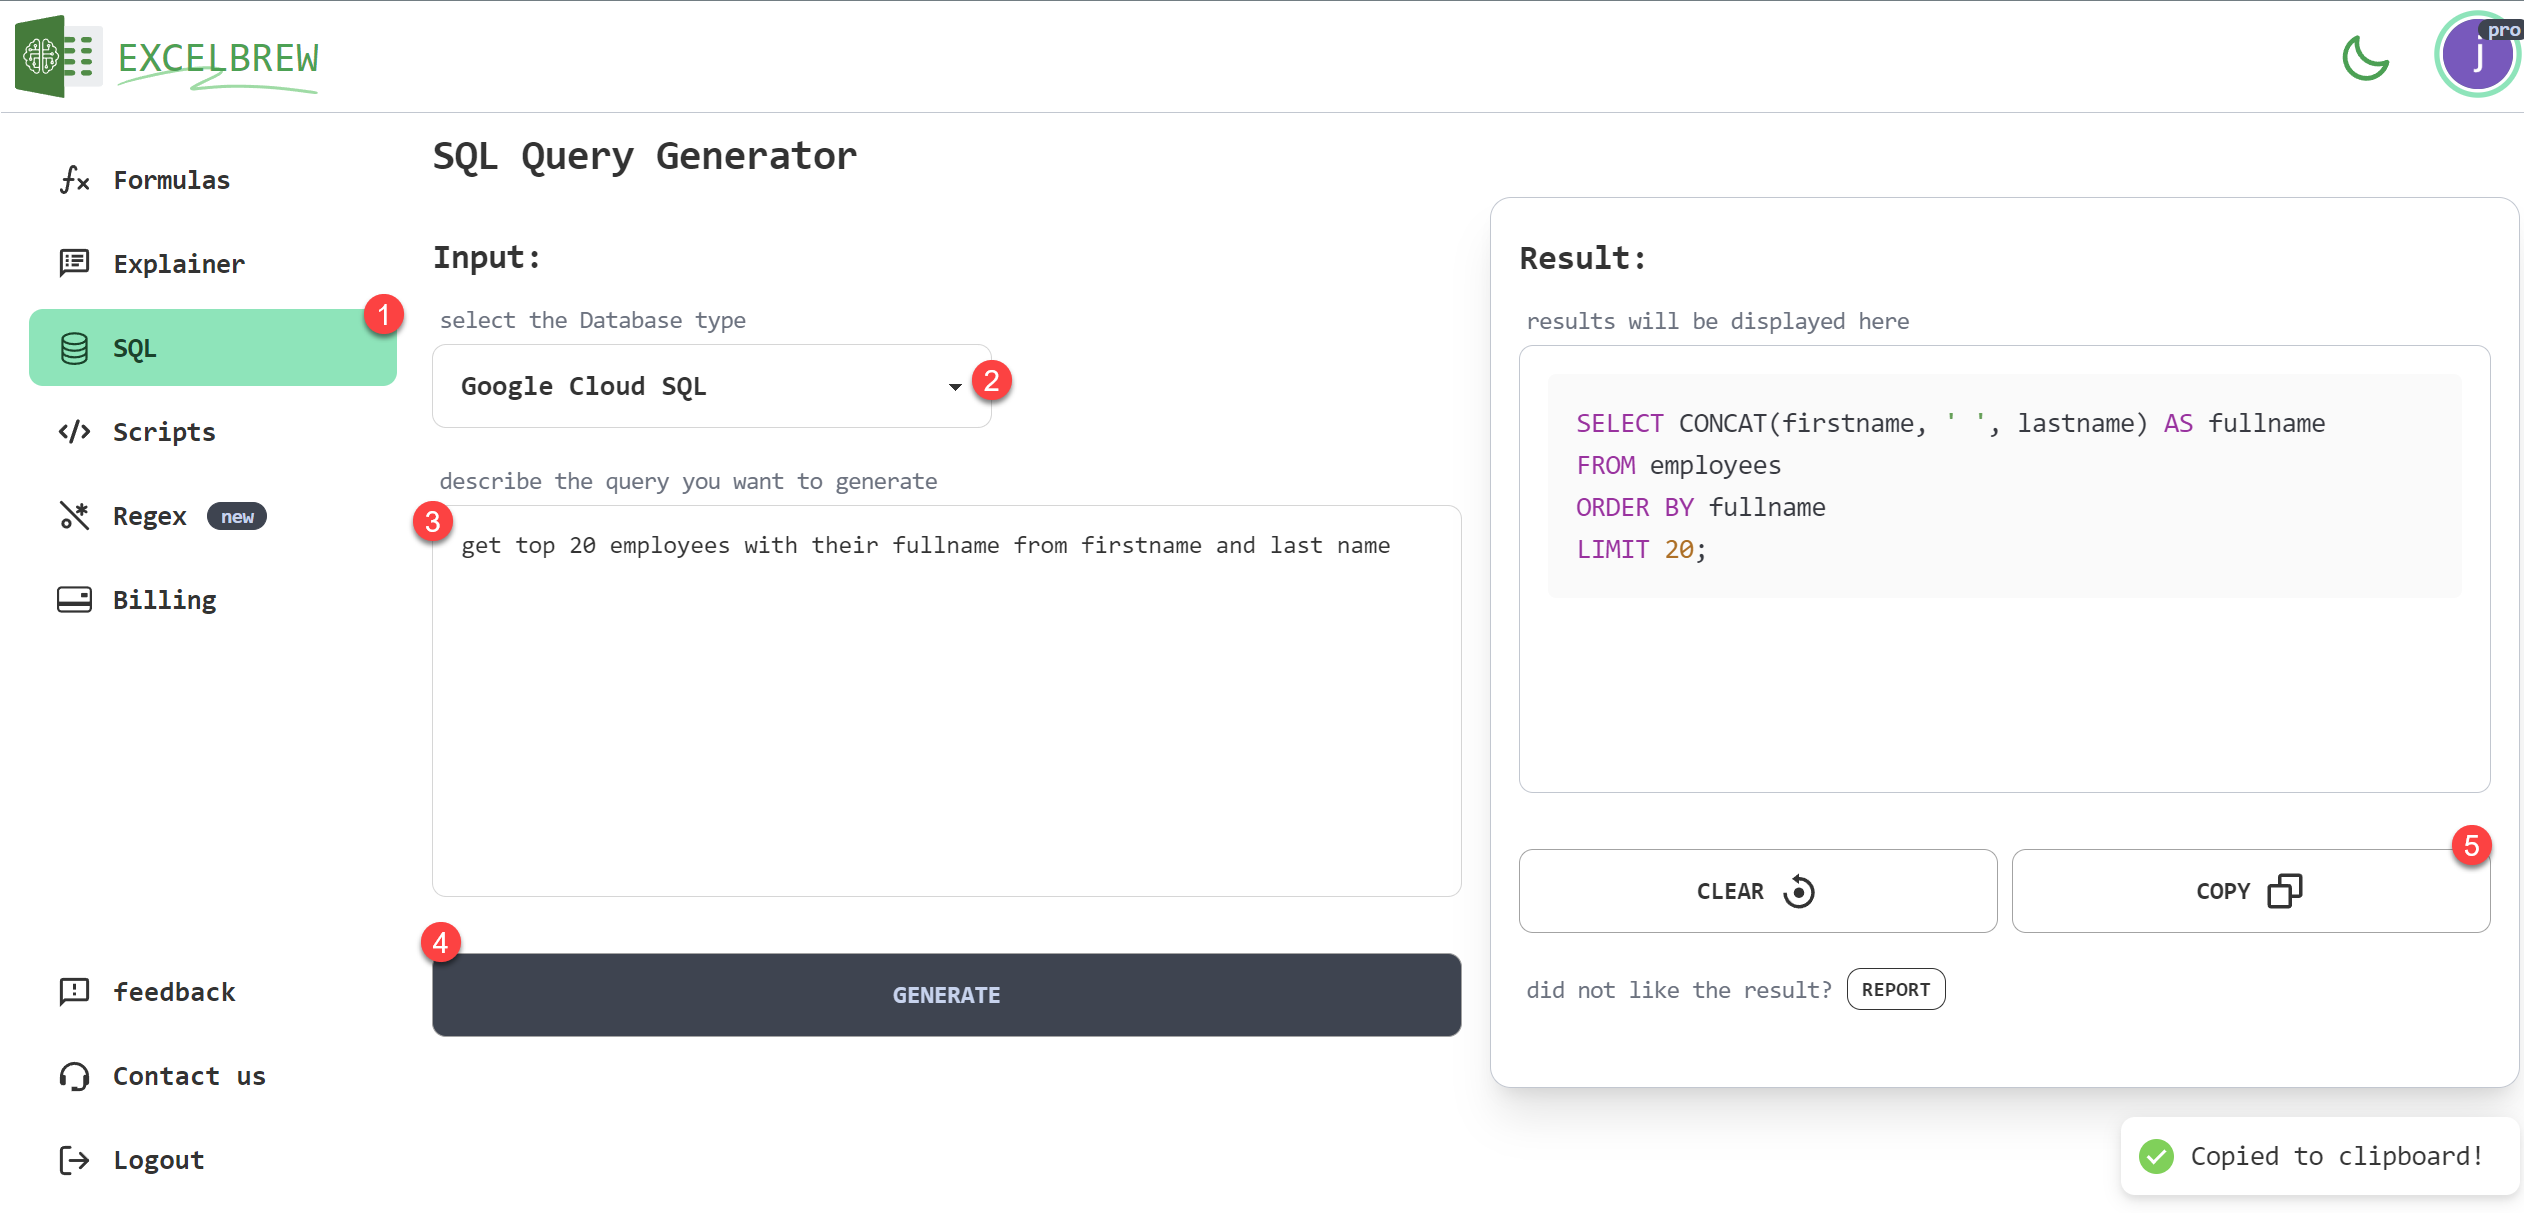Click the ExcelBrew logo
Screen dimensions: 2524x1213
(x=168, y=57)
